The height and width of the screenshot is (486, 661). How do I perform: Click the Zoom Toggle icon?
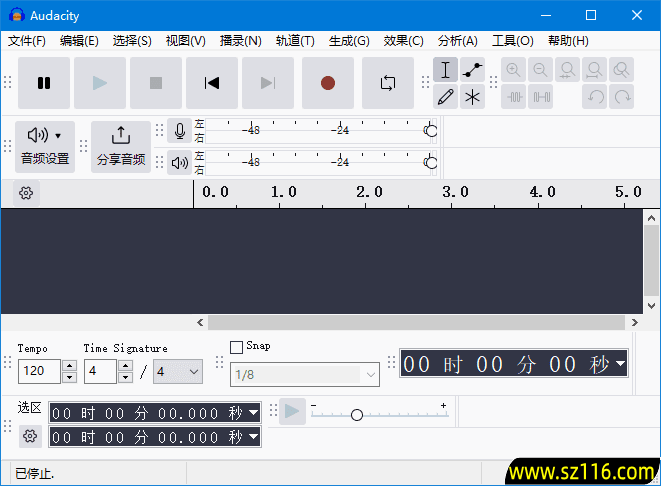(621, 70)
